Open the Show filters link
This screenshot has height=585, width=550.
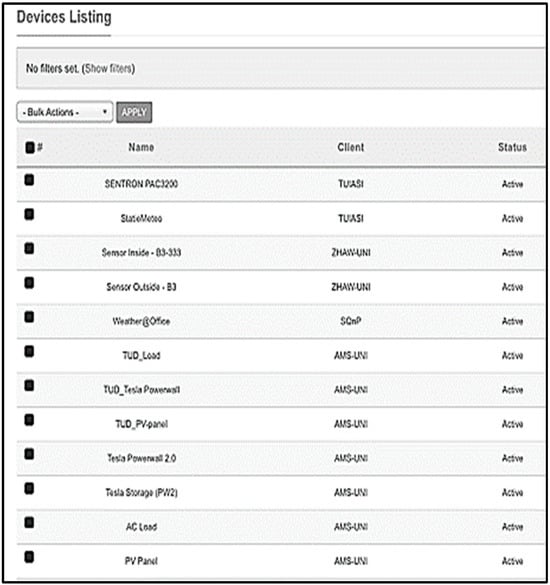[x=108, y=68]
